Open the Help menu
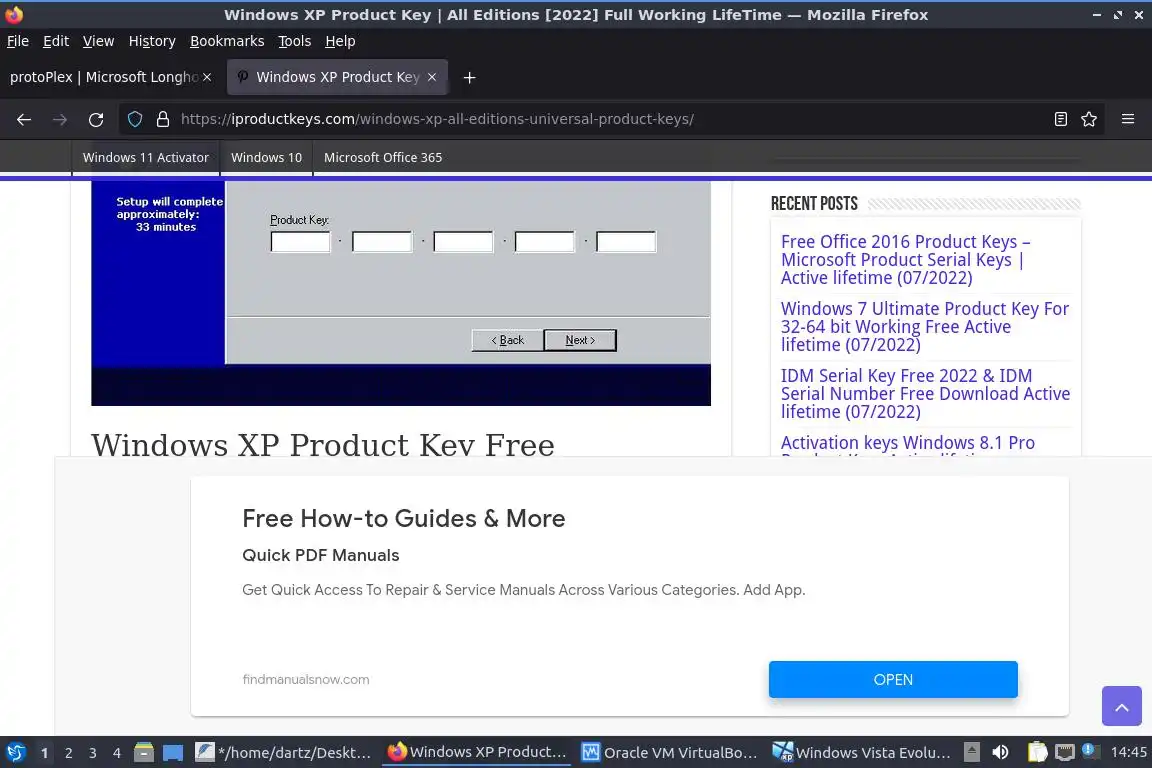Screen dimensions: 1152x768 point(340,41)
